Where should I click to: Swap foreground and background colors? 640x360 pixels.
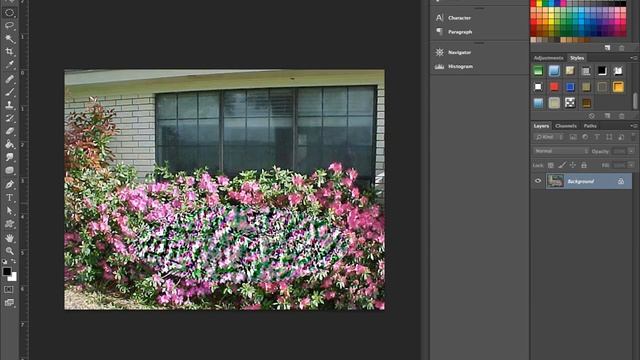13,261
